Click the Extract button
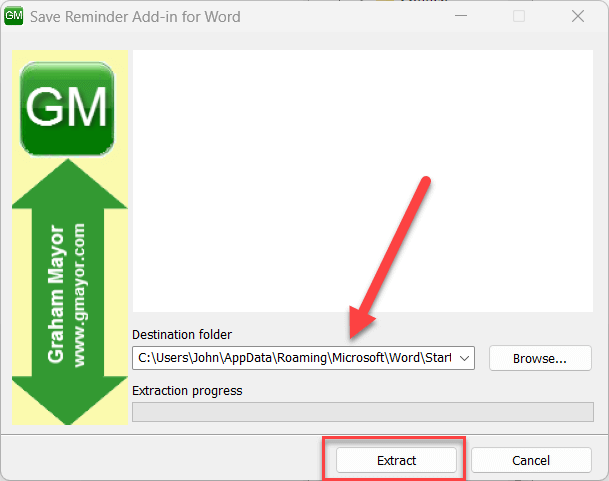This screenshot has width=609, height=481. (x=396, y=460)
